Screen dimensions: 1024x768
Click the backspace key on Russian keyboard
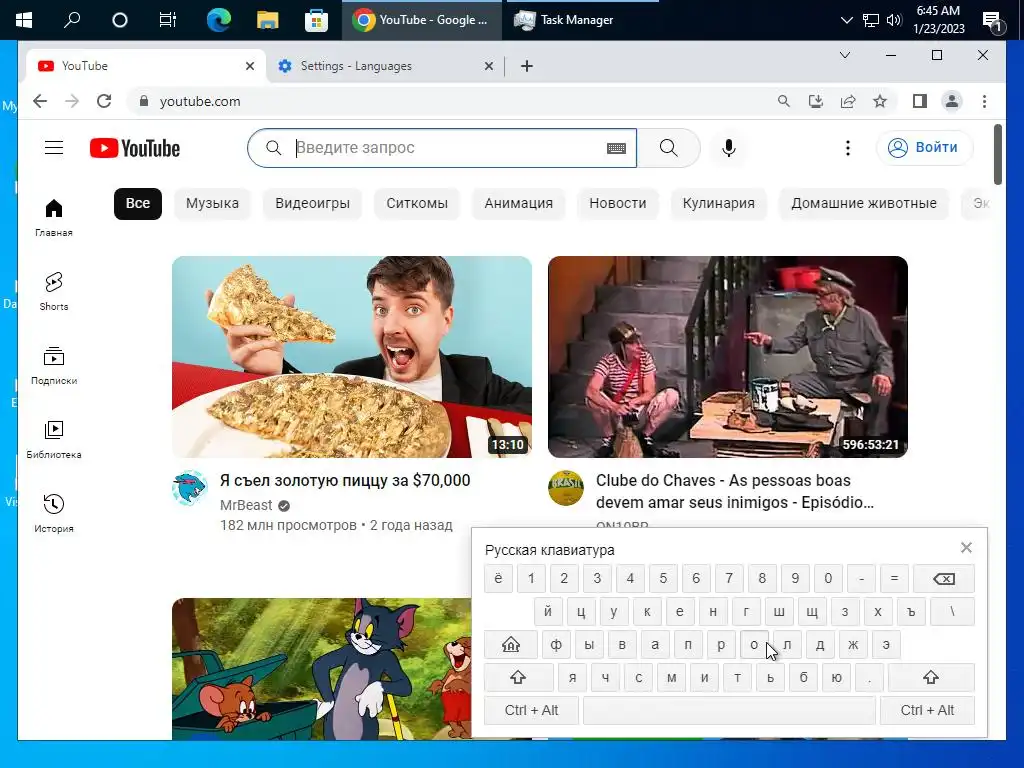(944, 579)
